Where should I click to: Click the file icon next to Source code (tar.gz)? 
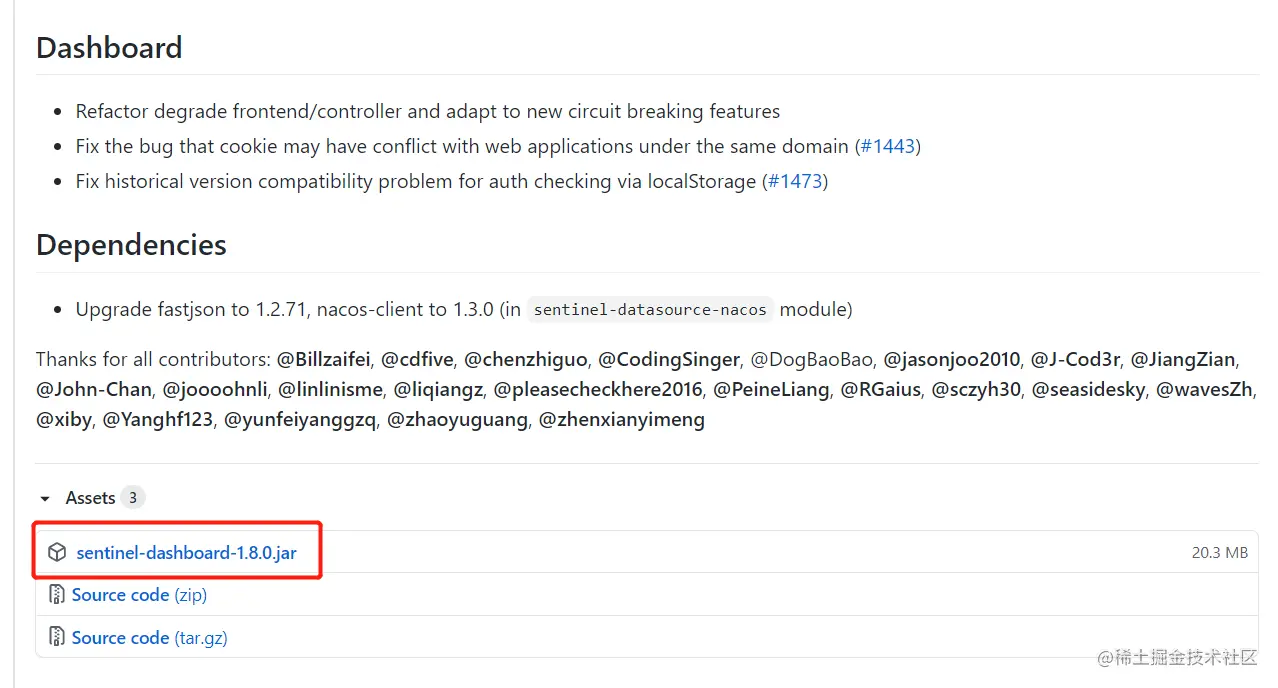[57, 637]
